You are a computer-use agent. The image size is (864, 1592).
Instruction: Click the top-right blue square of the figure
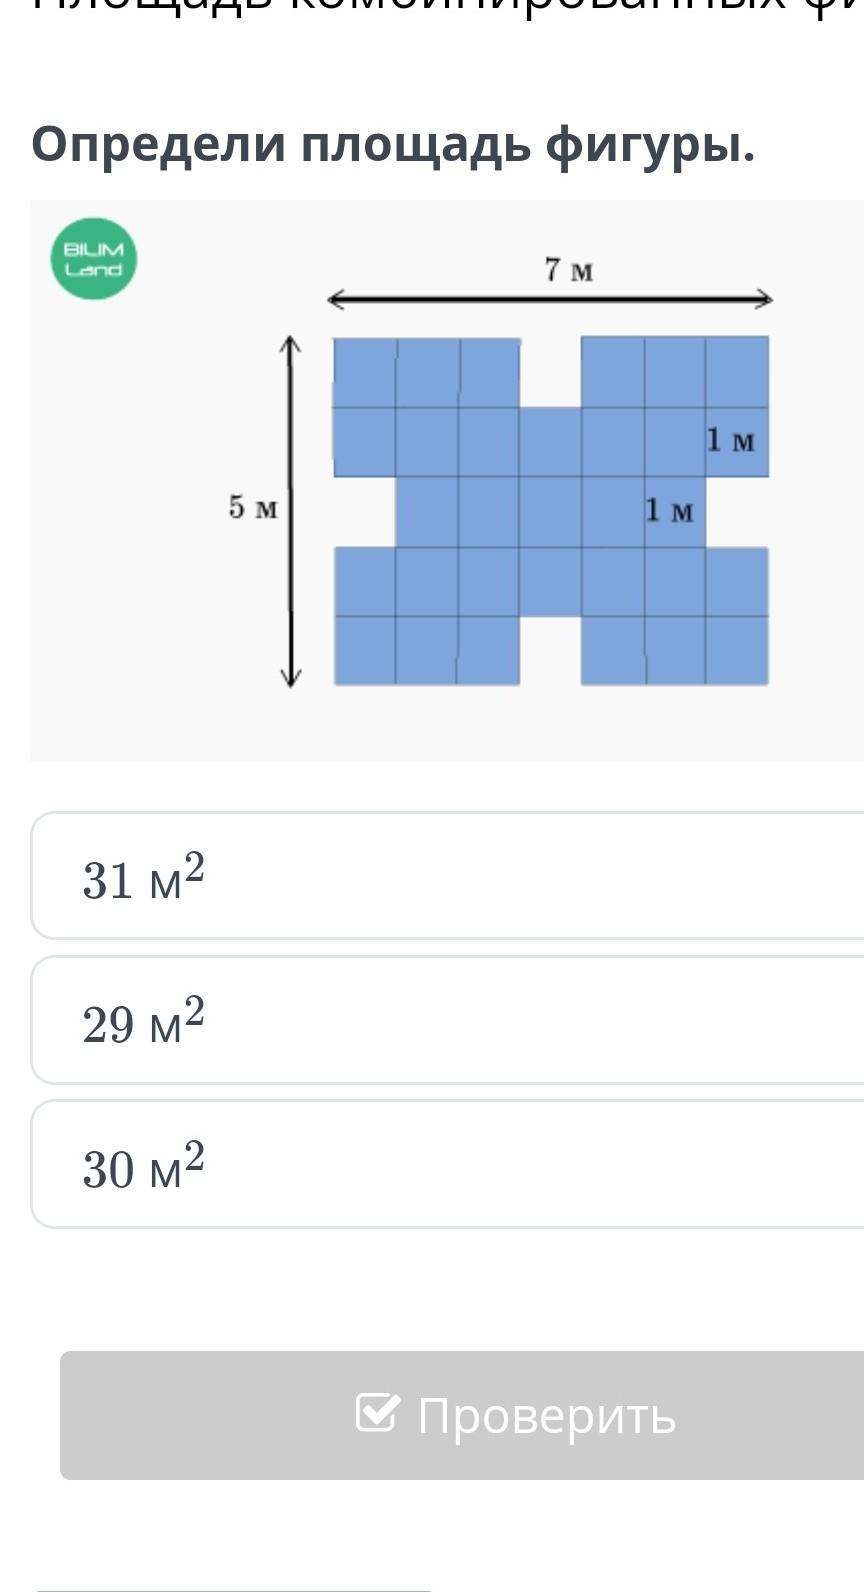point(737,371)
